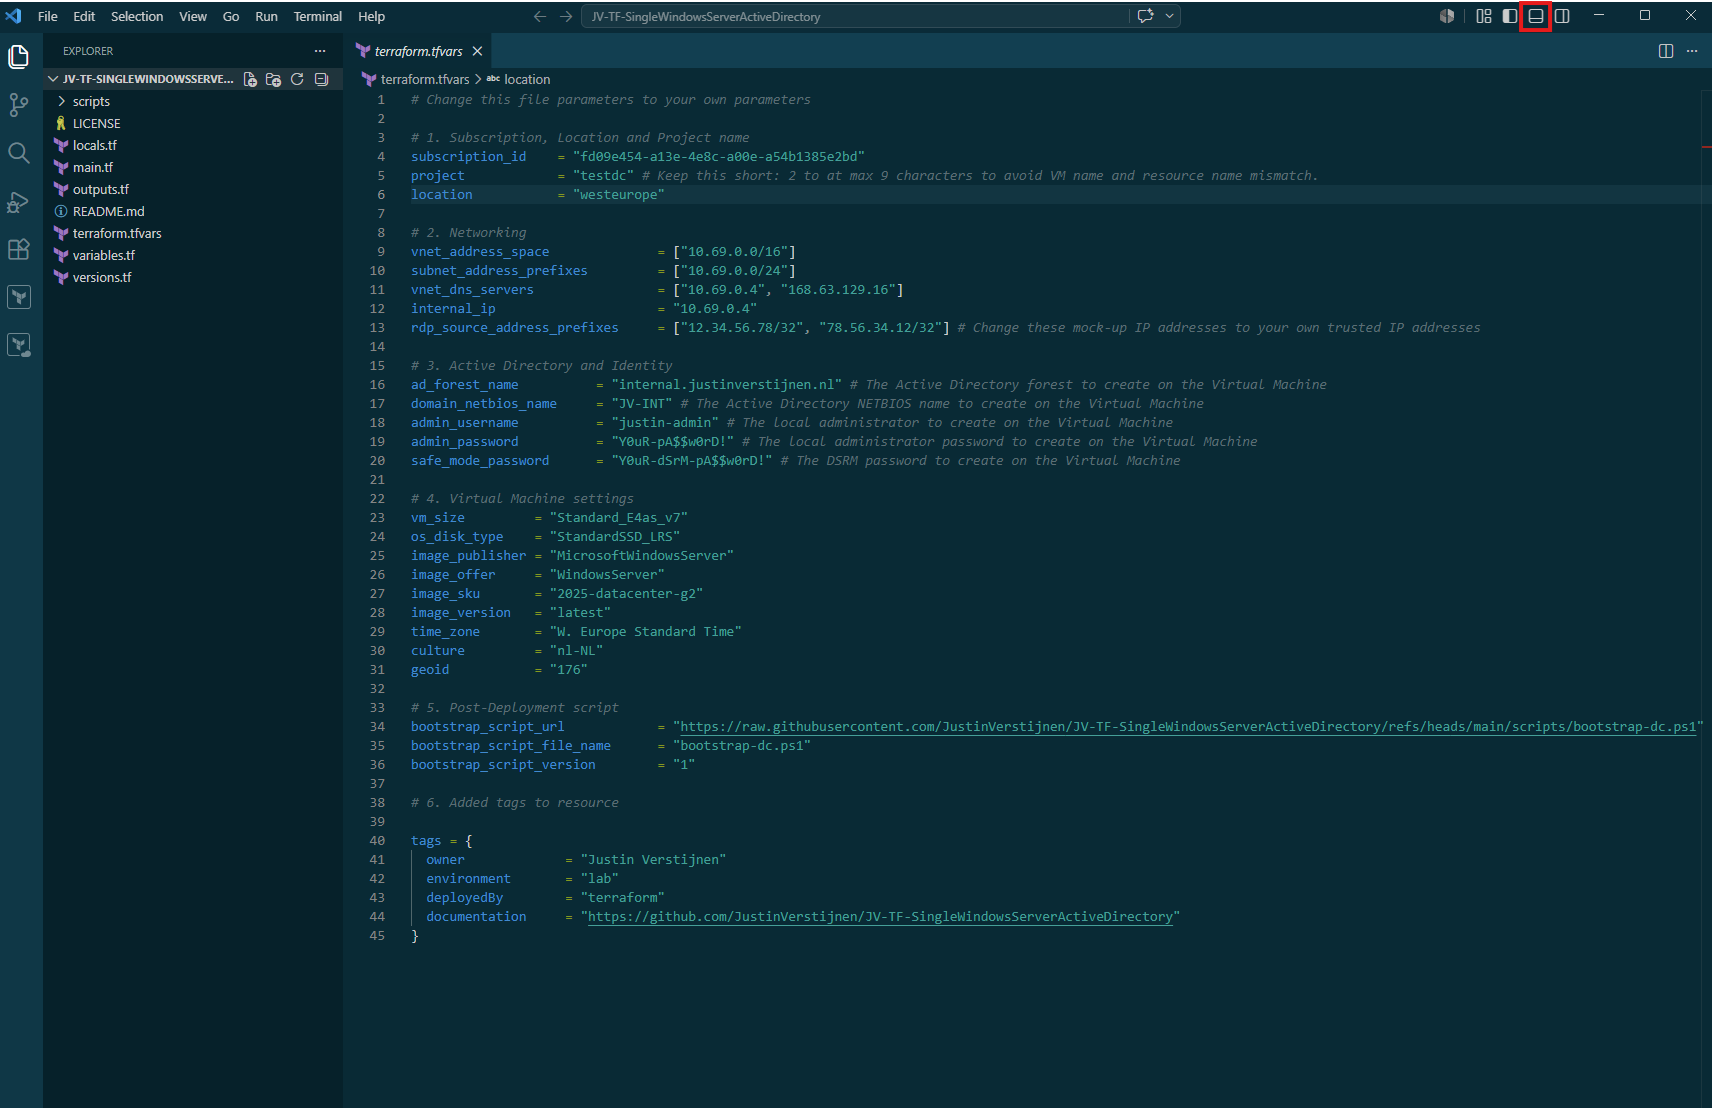This screenshot has width=1712, height=1108.
Task: Open the Search view icon
Action: (x=19, y=153)
